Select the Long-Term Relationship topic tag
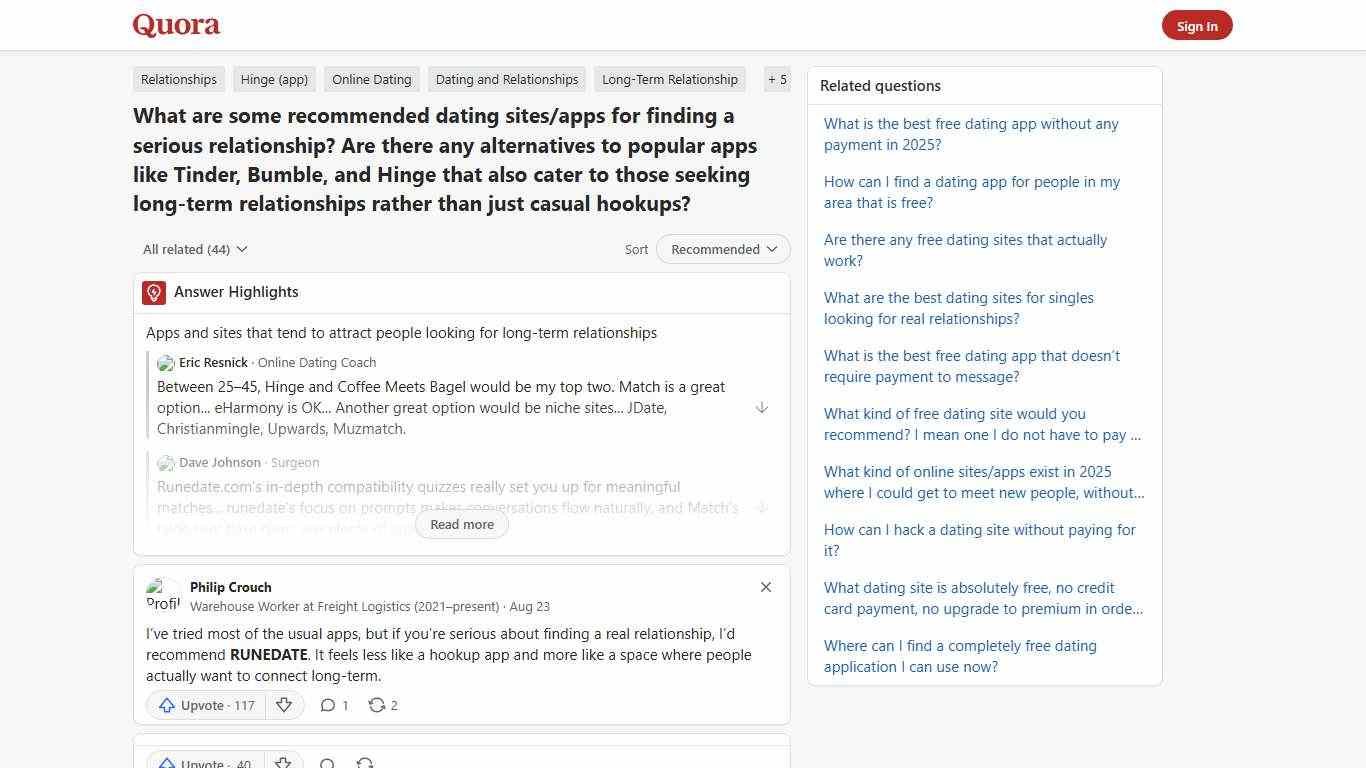 tap(669, 79)
